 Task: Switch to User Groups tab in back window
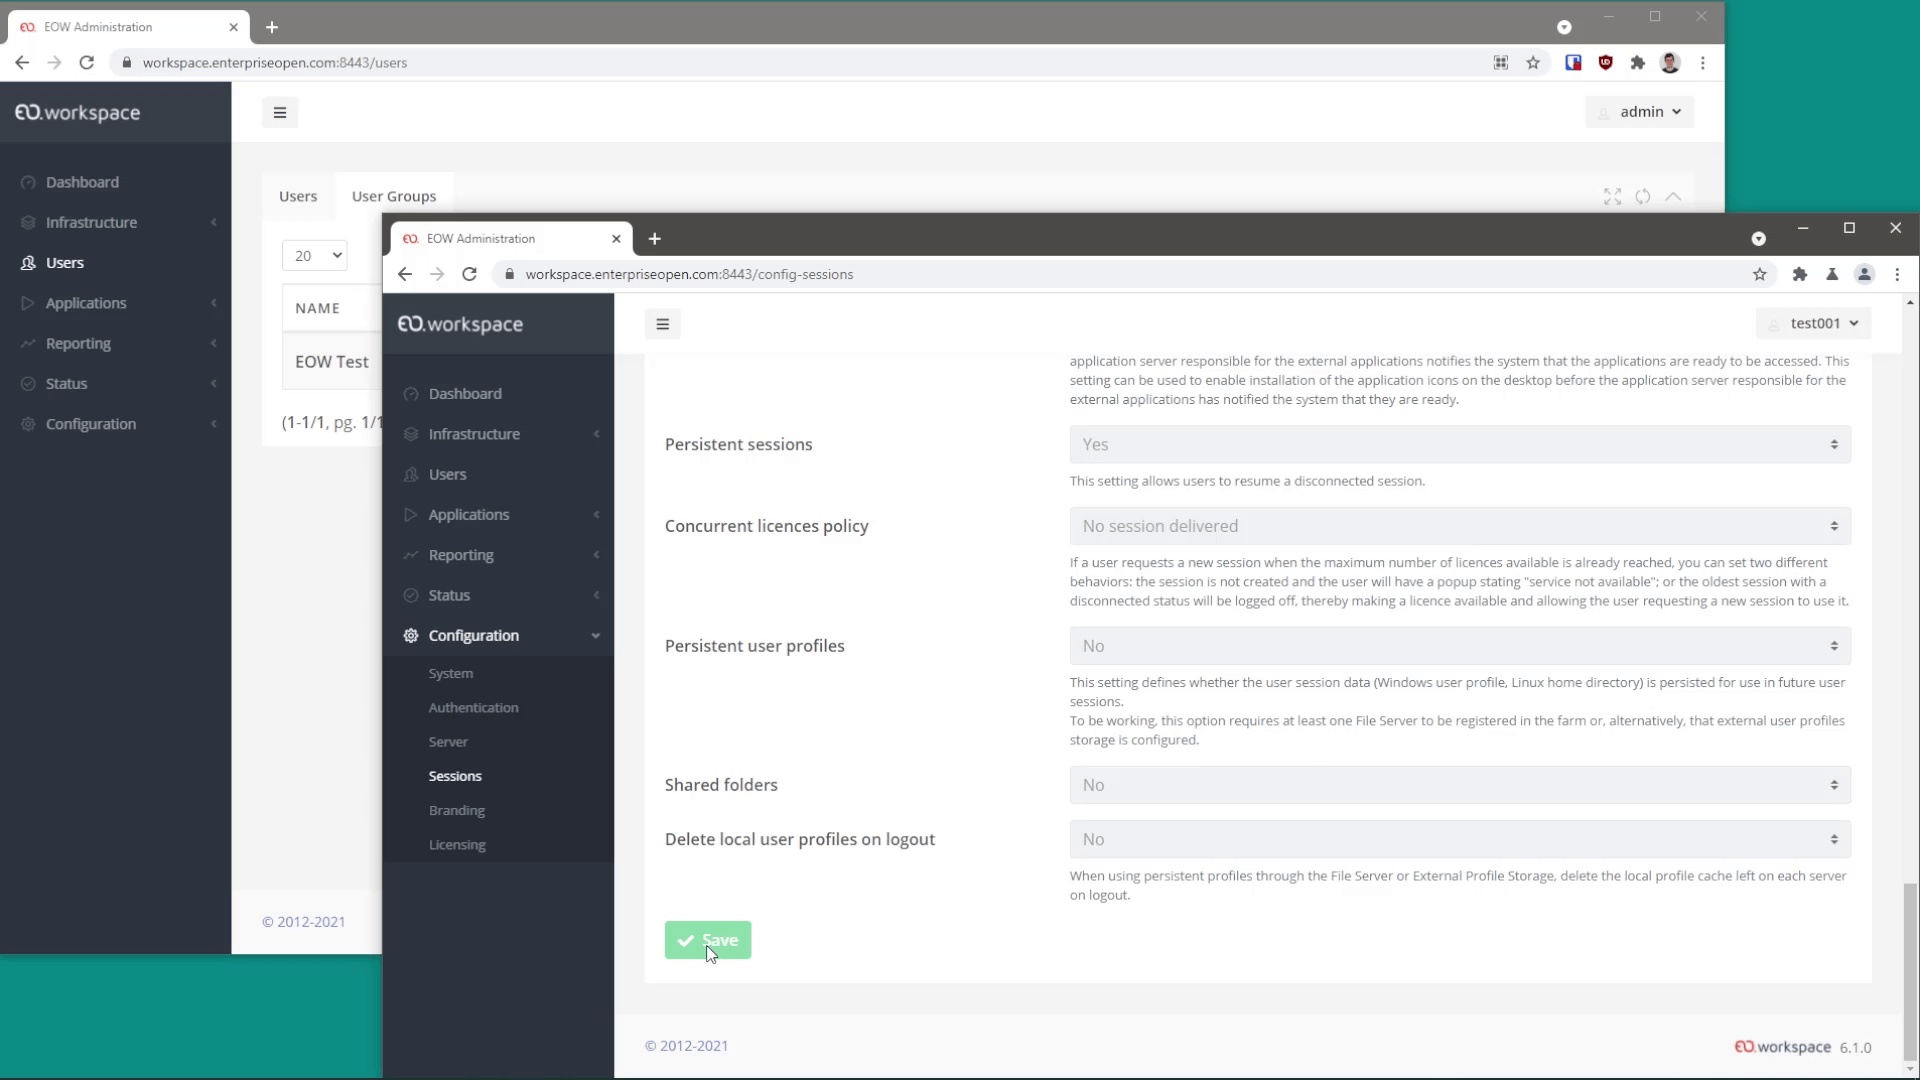tap(394, 196)
